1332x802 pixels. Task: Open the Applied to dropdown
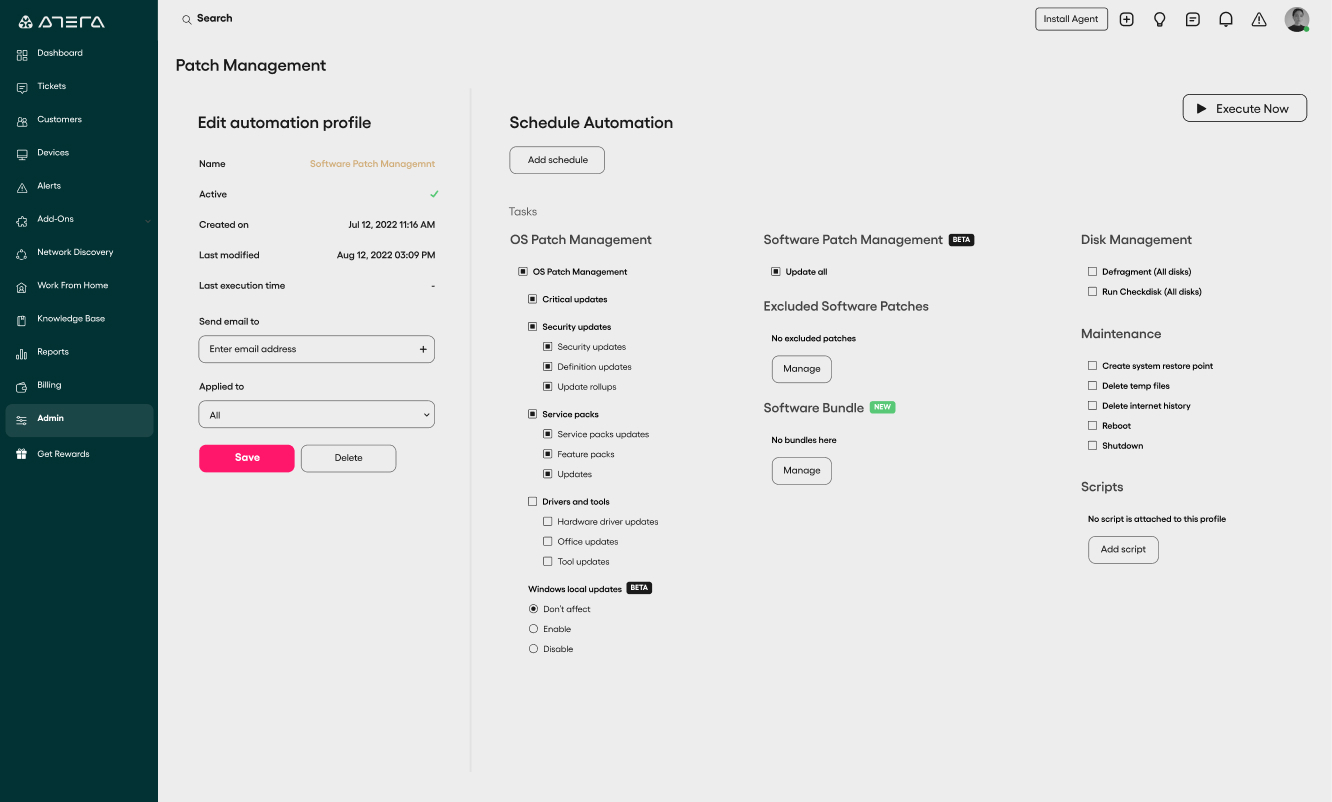(317, 414)
